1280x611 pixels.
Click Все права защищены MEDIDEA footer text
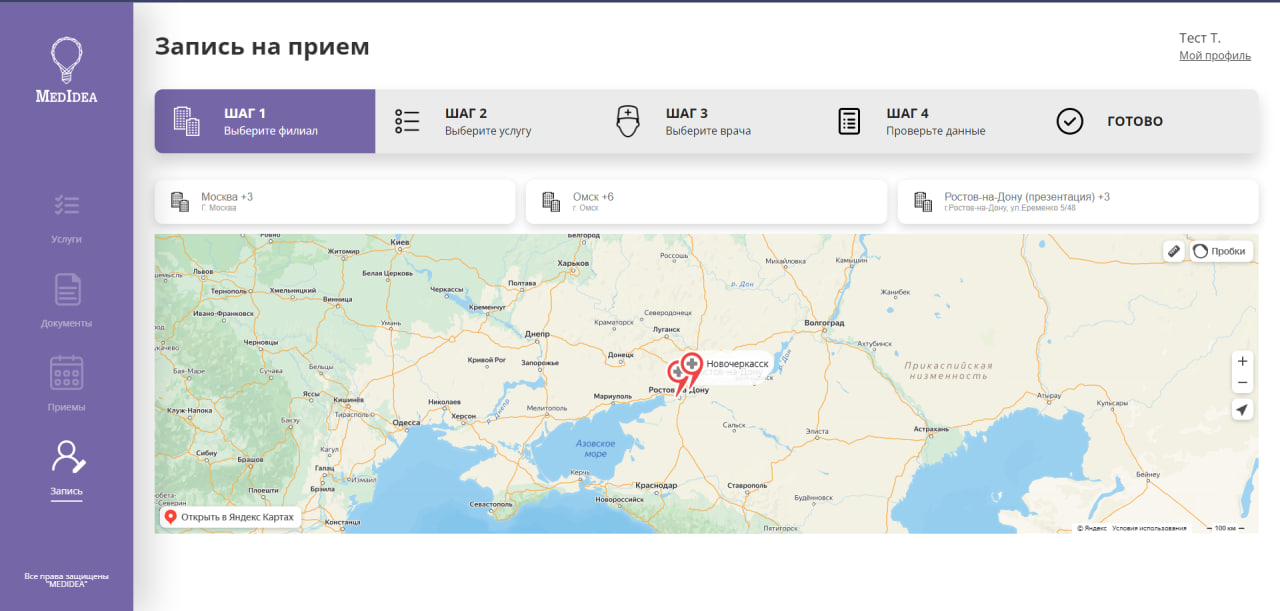(66, 579)
